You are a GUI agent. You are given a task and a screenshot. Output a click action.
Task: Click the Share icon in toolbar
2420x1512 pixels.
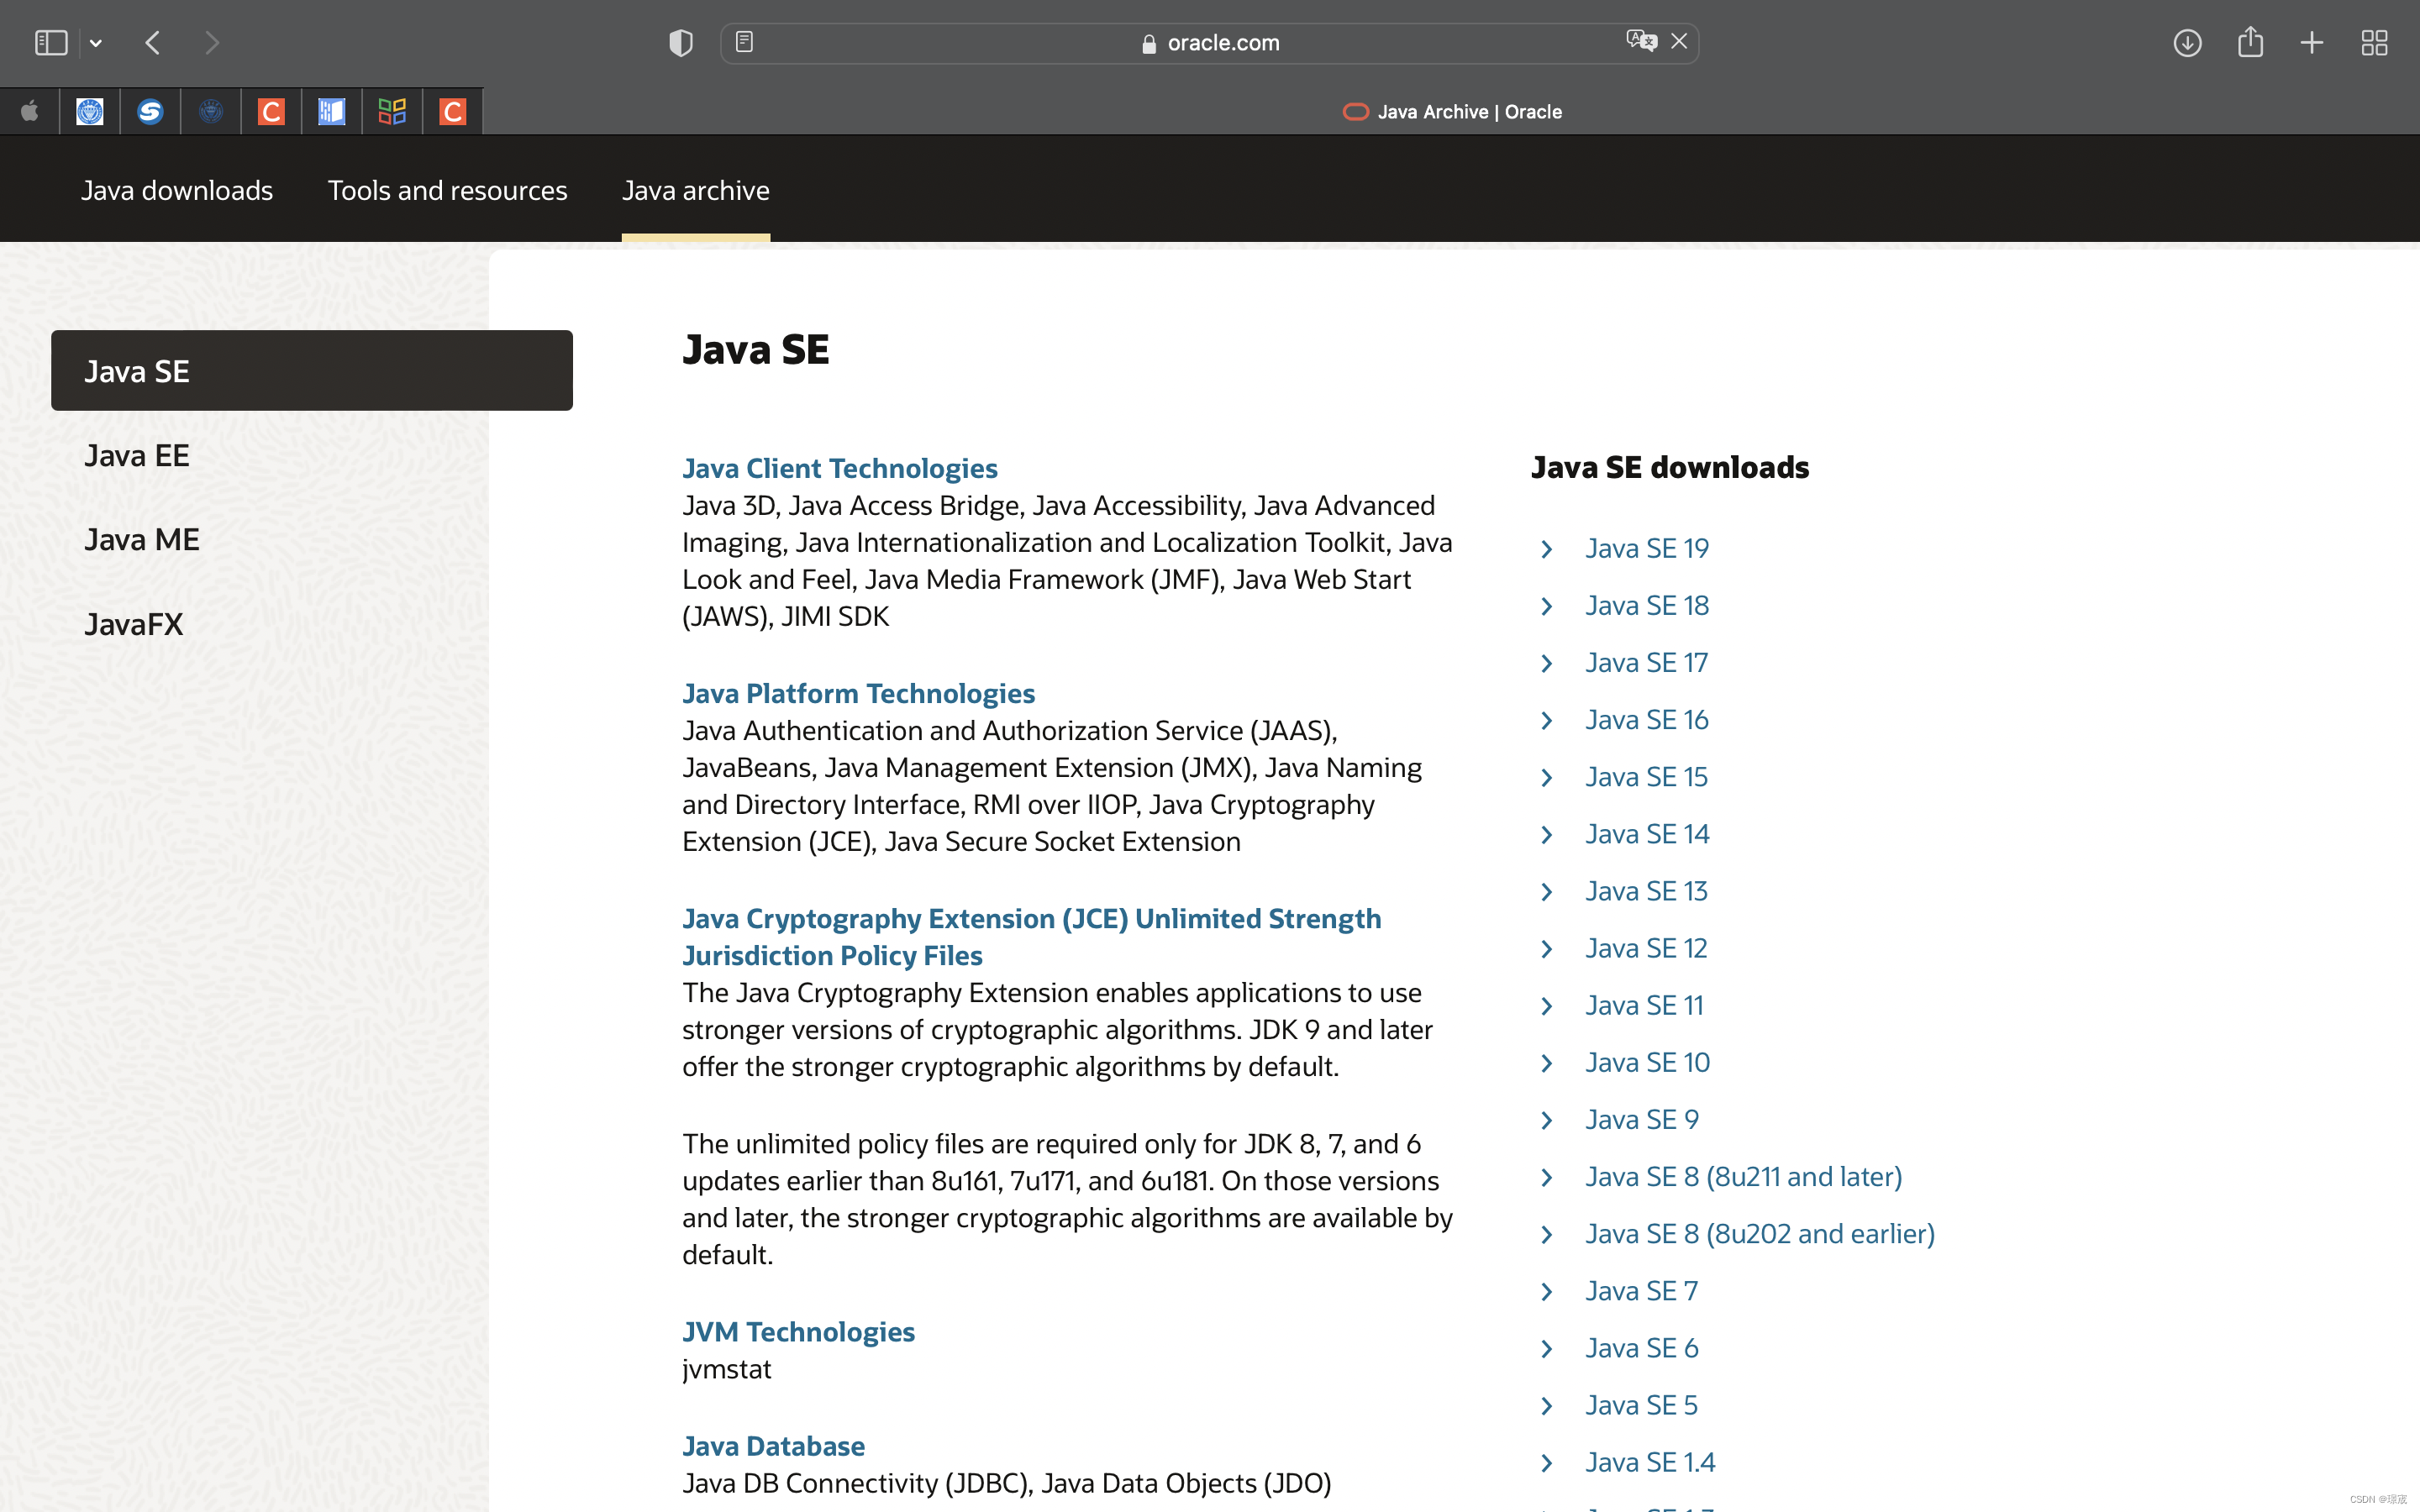[2250, 42]
